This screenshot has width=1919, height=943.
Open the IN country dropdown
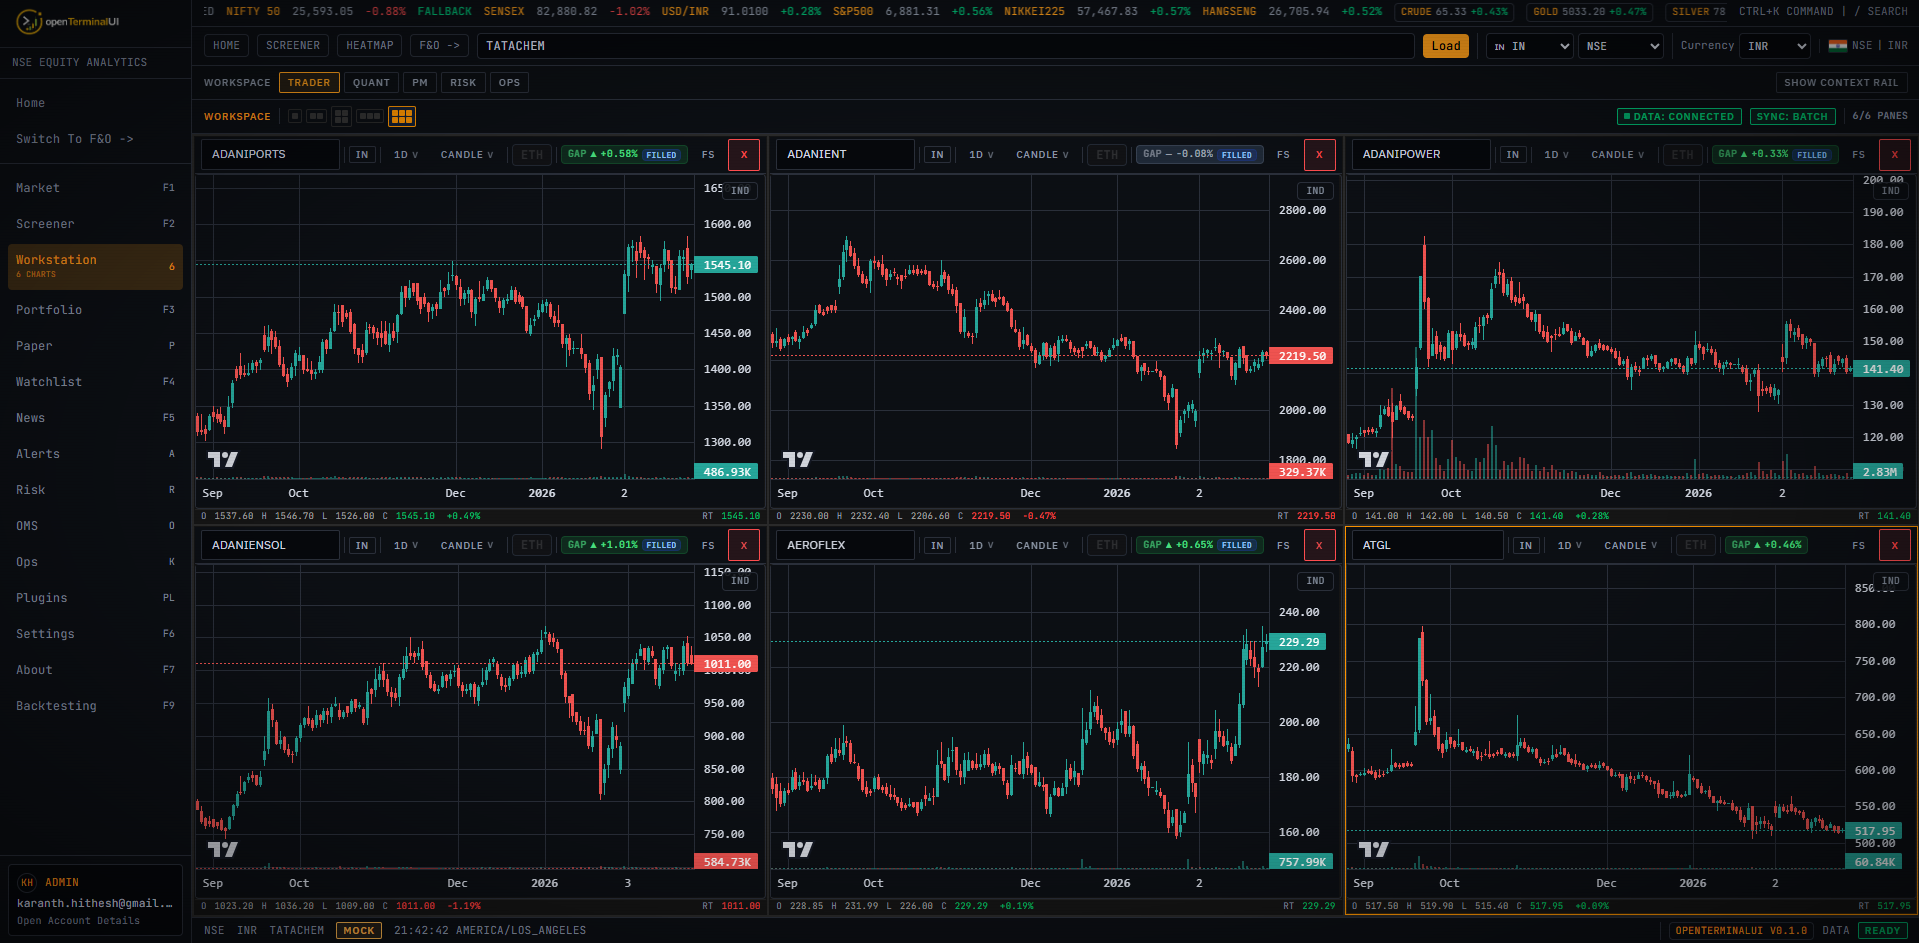click(x=1530, y=46)
